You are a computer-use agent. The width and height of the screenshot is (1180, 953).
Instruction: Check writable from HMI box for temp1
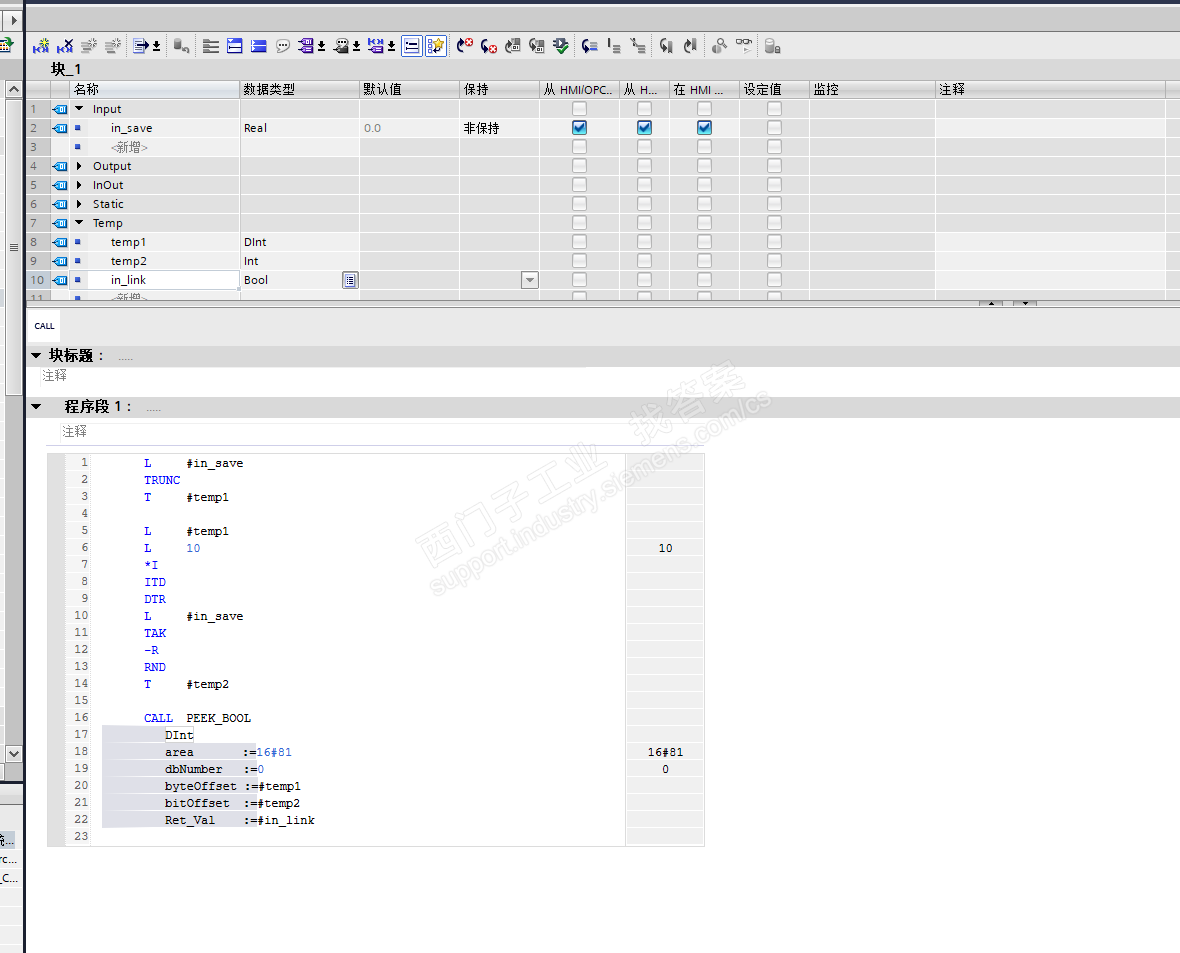point(644,242)
